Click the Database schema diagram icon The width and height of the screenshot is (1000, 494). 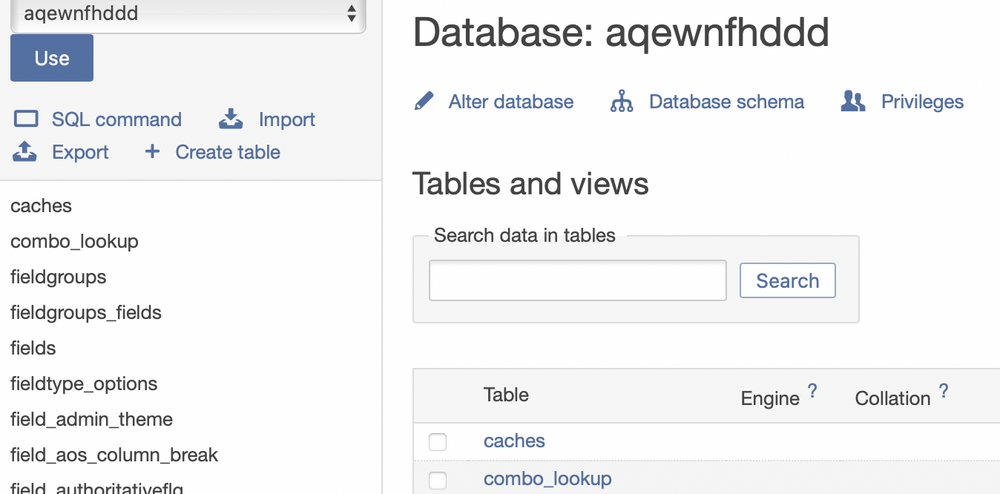(x=622, y=101)
